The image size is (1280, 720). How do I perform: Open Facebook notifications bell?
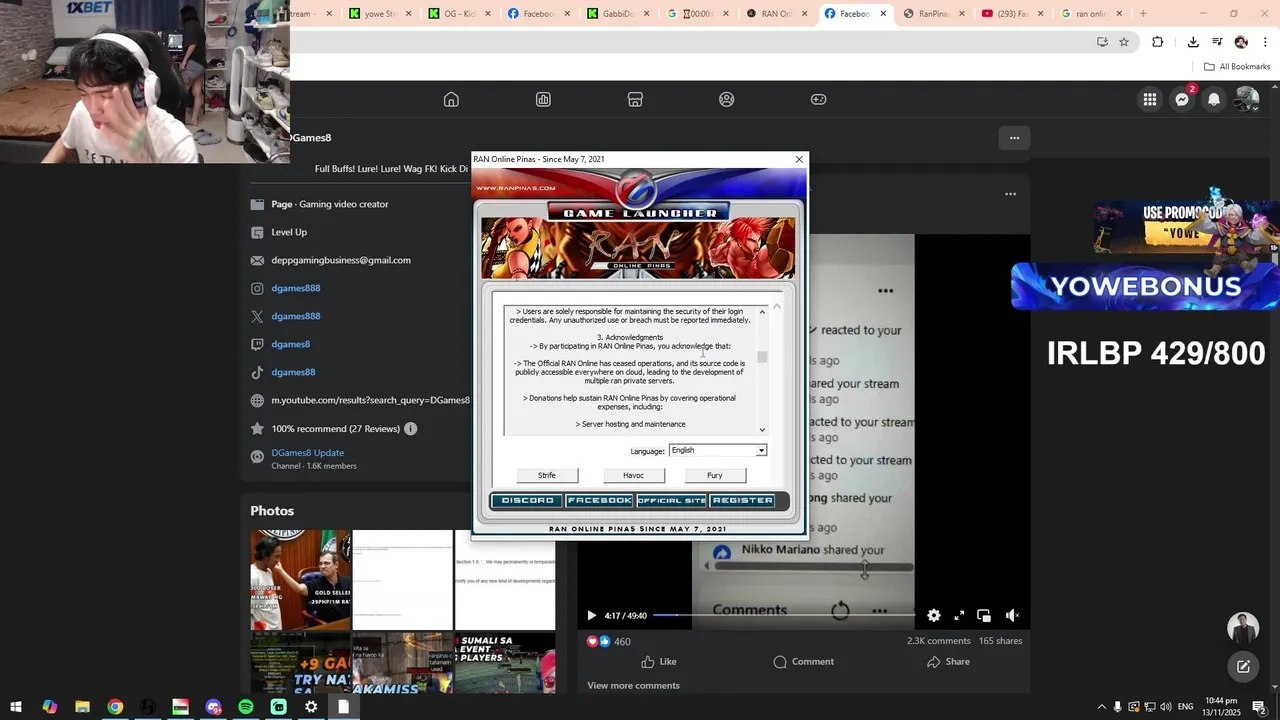point(1214,99)
